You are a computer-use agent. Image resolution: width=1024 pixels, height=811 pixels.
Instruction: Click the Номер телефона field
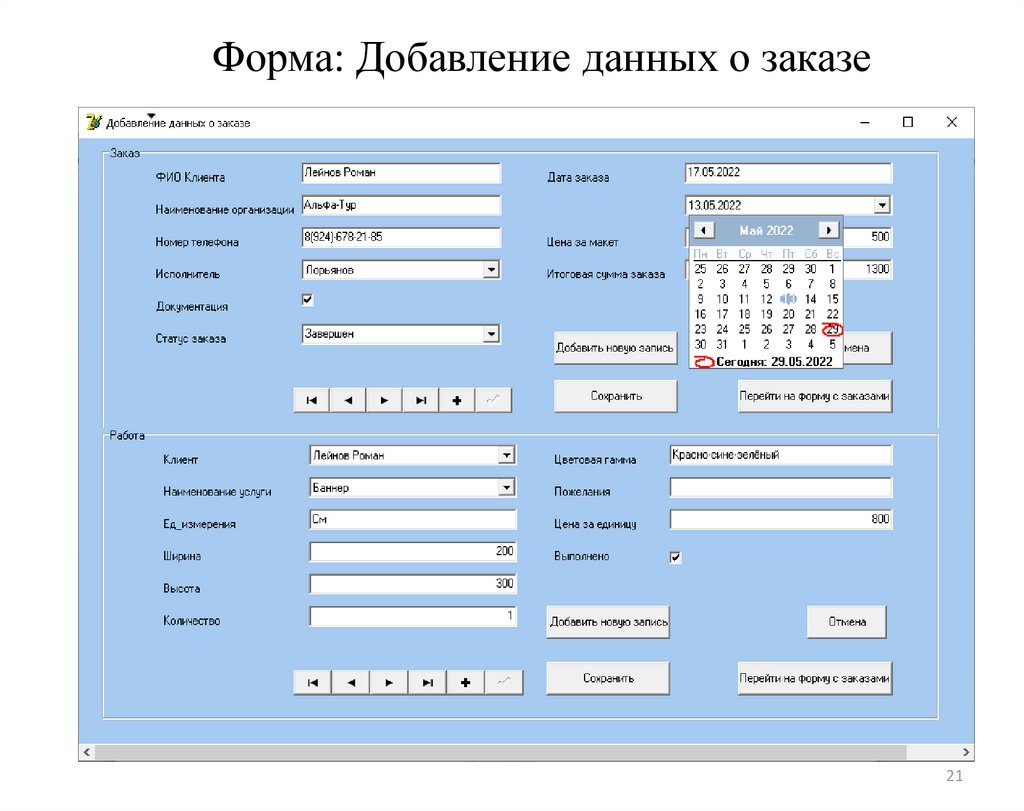pyautogui.click(x=401, y=237)
